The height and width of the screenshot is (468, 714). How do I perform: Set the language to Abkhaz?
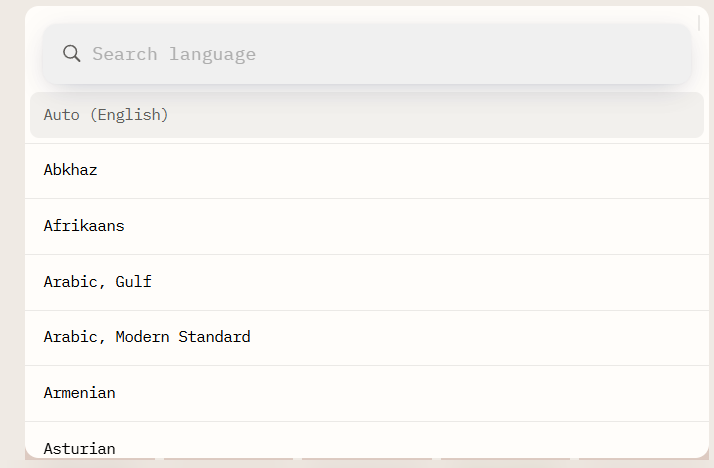[71, 171]
